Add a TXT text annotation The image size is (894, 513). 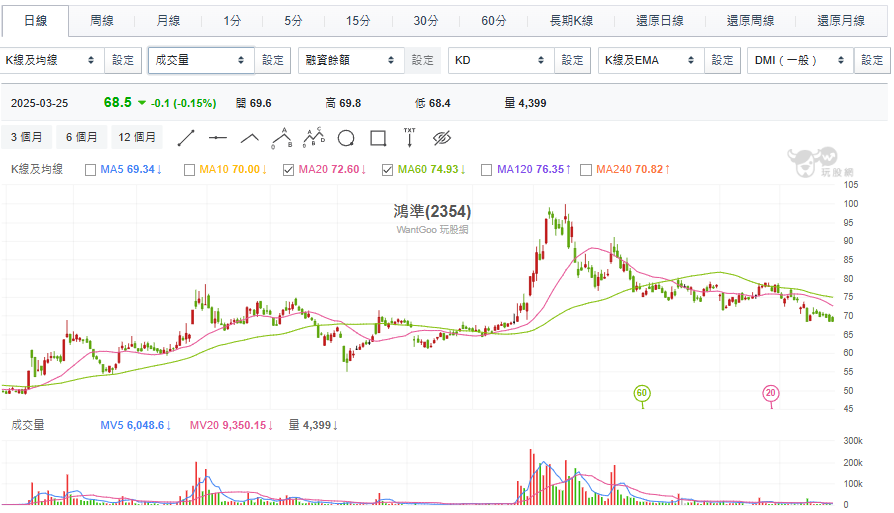point(409,137)
